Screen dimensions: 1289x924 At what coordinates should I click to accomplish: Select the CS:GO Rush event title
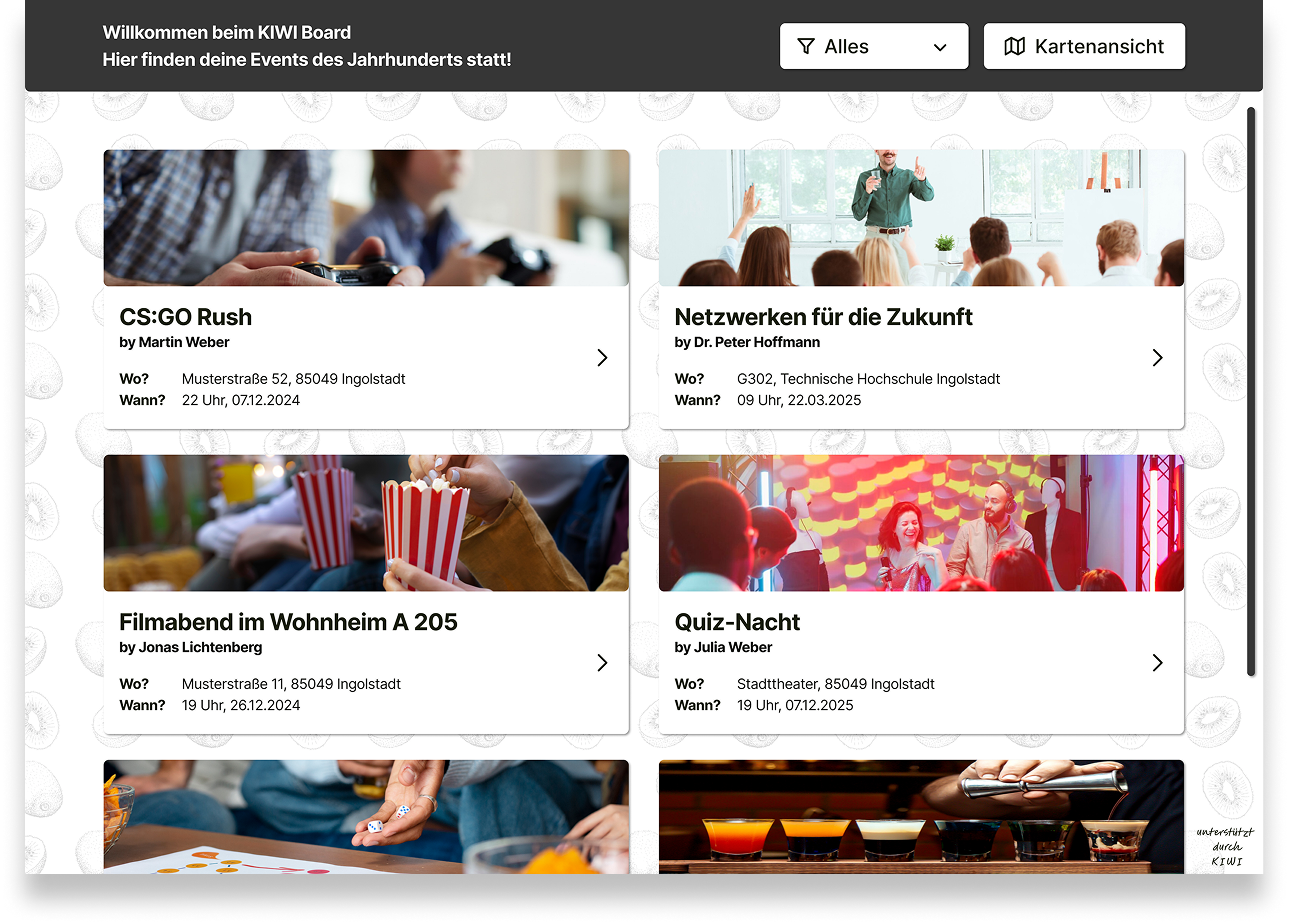[186, 317]
